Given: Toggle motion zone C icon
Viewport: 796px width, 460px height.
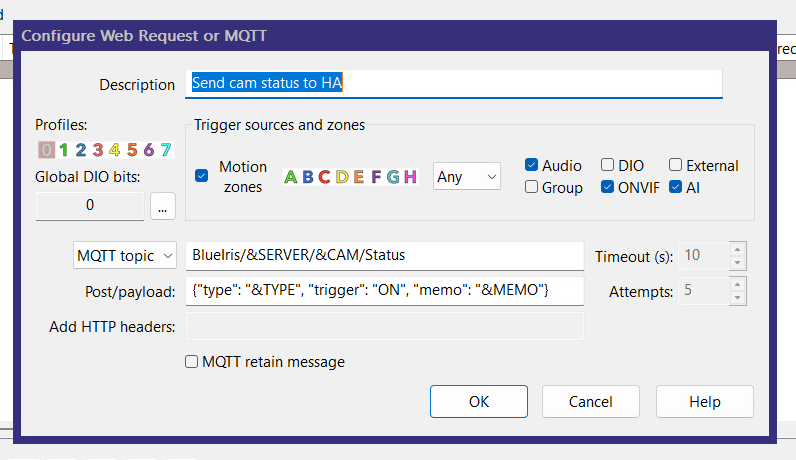Looking at the screenshot, I should (x=324, y=177).
